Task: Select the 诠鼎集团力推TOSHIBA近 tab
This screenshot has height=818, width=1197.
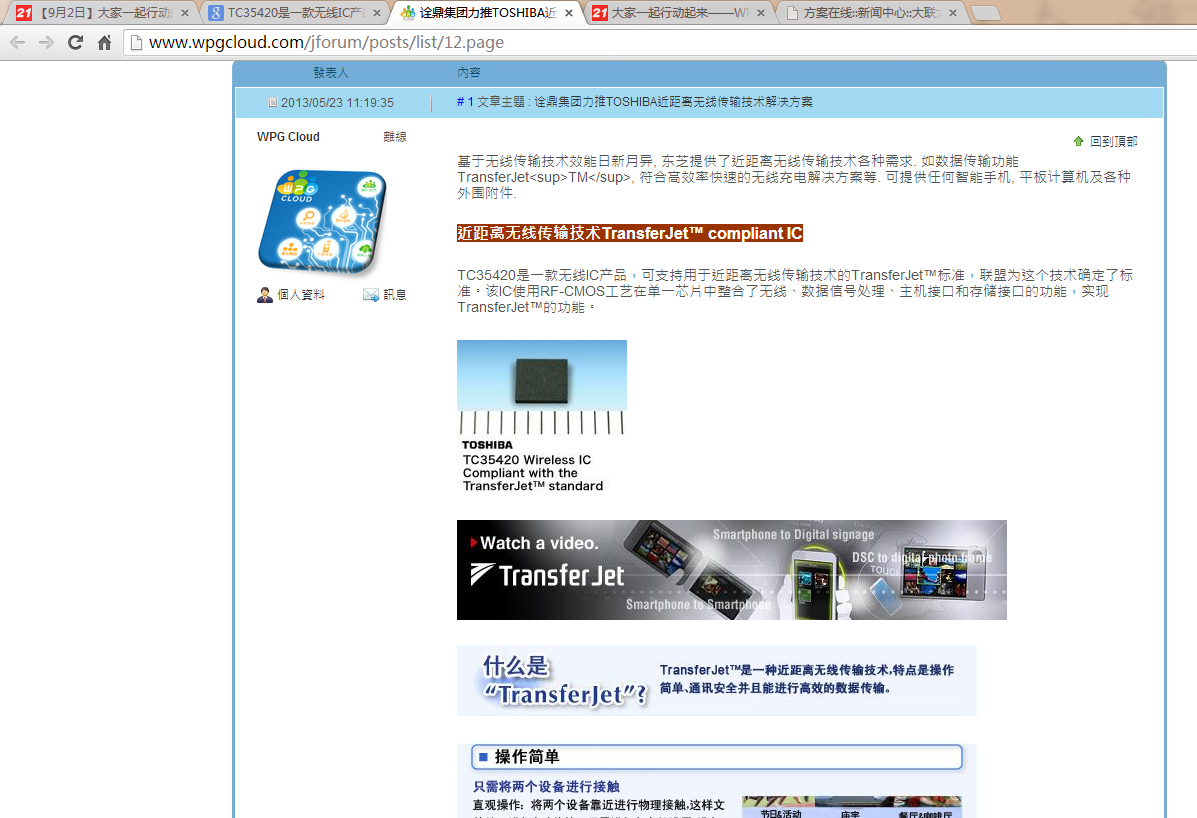Action: pyautogui.click(x=487, y=13)
